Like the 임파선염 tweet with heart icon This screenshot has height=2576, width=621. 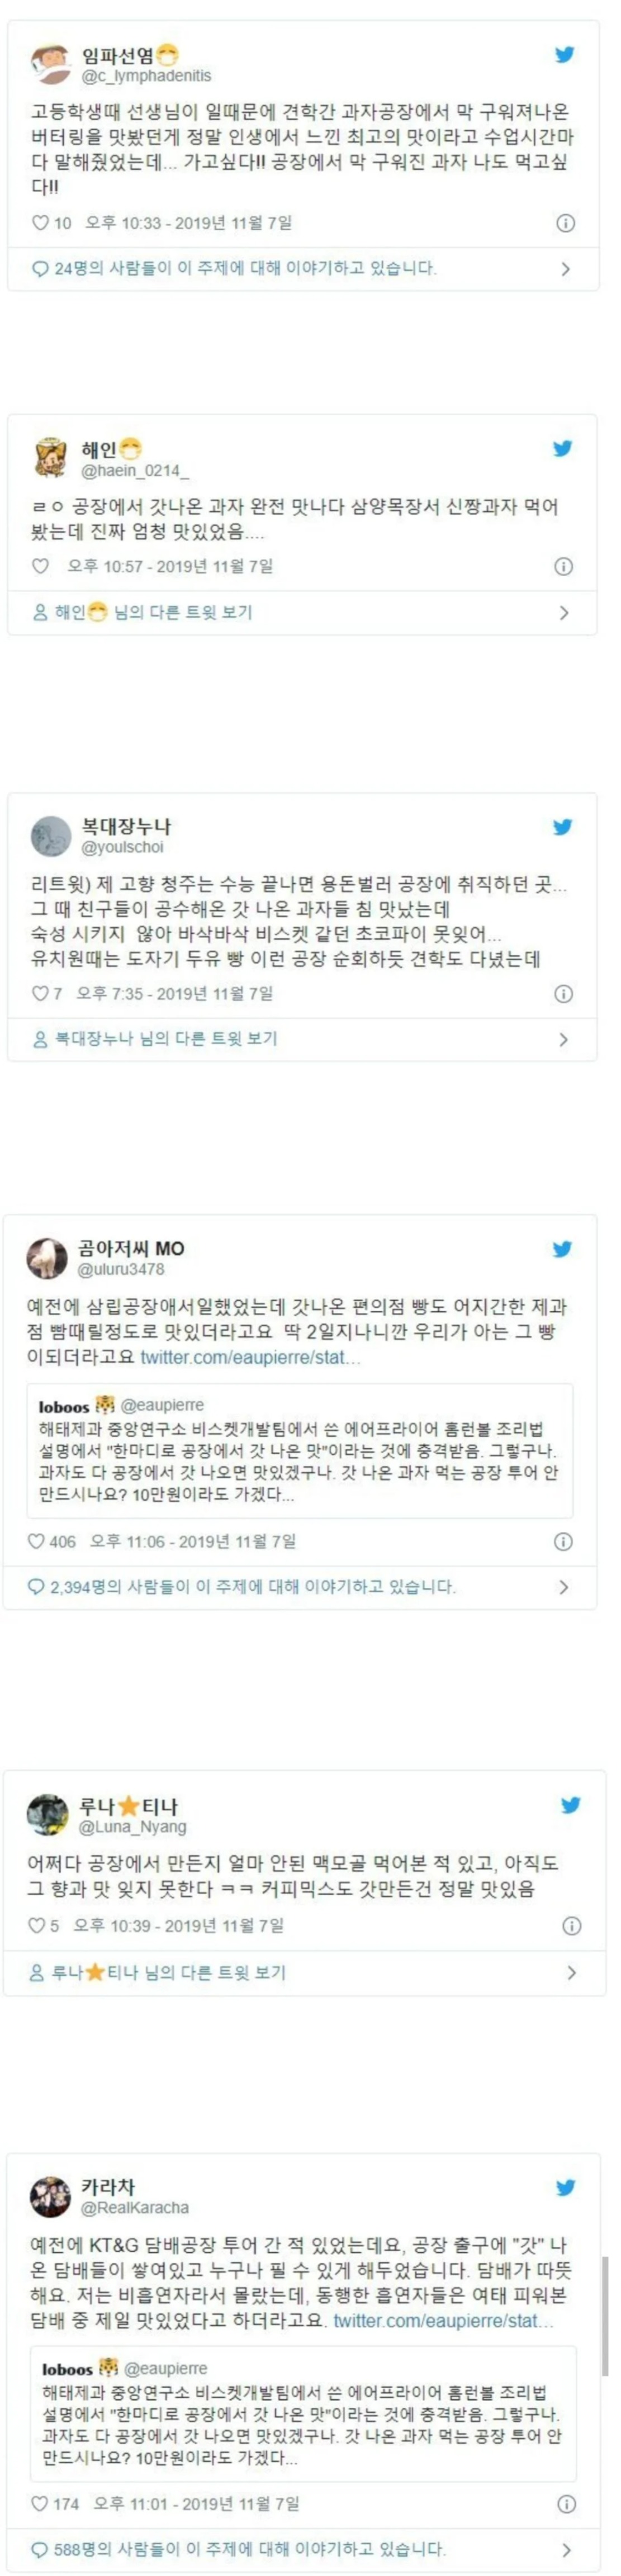tap(41, 223)
